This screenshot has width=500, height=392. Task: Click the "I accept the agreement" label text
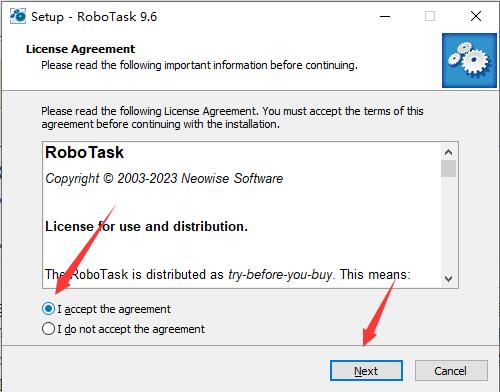tap(114, 309)
